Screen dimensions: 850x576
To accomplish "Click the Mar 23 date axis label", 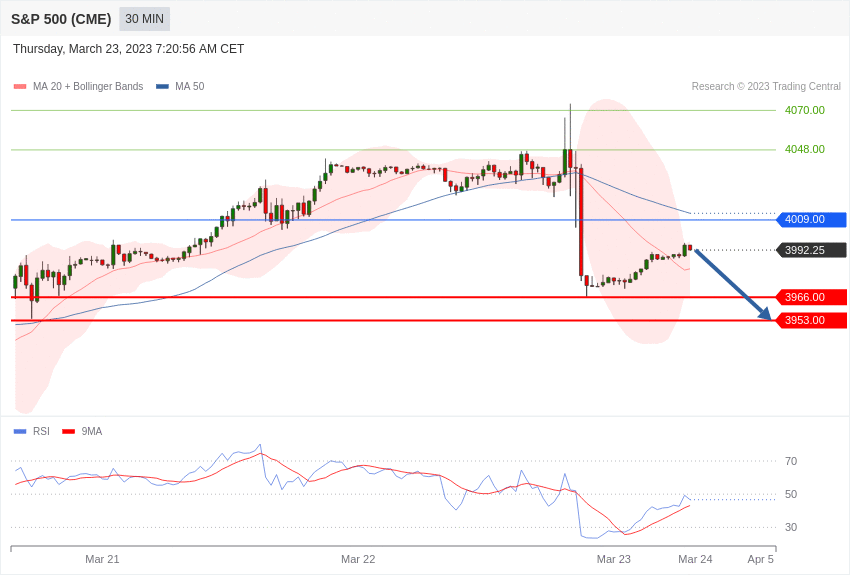I will 614,559.
